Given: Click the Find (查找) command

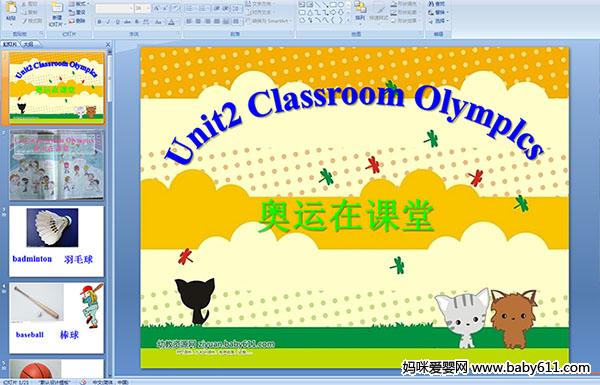Looking at the screenshot, I should click(x=436, y=4).
